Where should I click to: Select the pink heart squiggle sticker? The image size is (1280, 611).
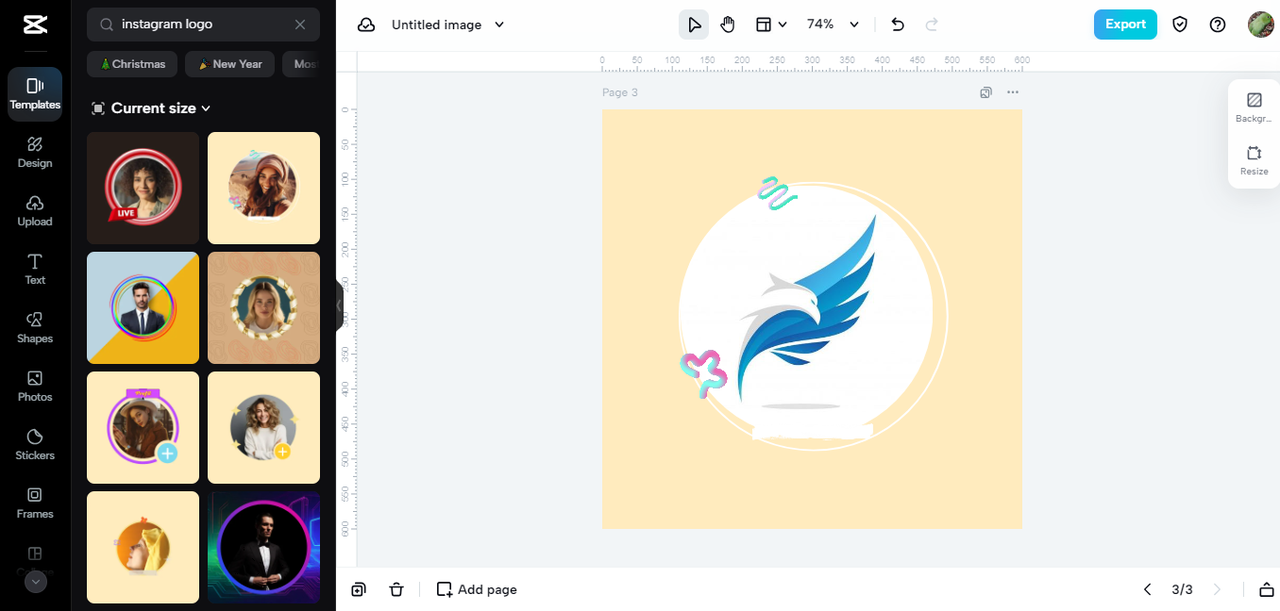(x=703, y=374)
